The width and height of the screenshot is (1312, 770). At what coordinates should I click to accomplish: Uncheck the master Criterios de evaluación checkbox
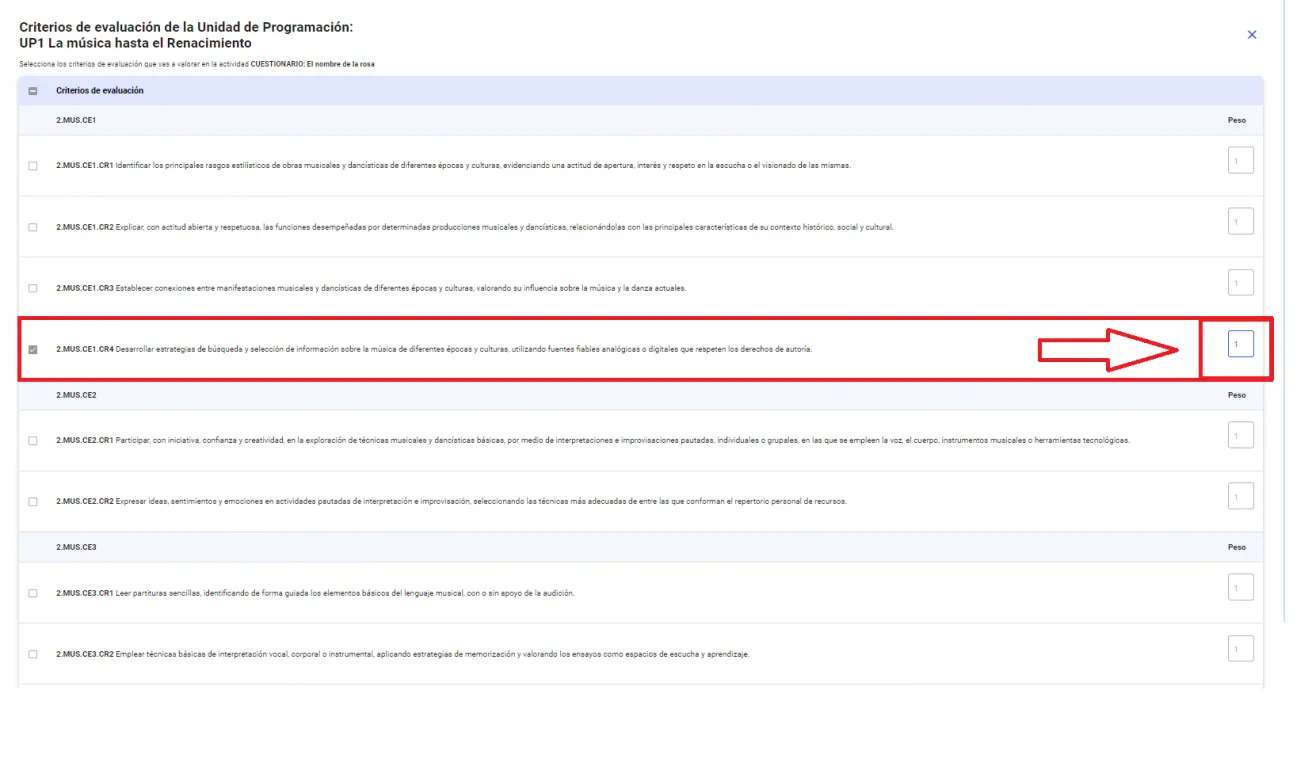(x=33, y=90)
